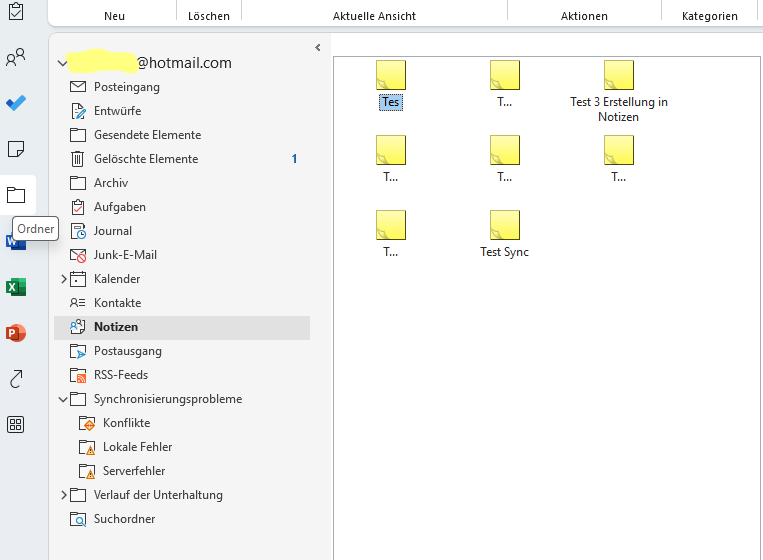Launch PowerPoint from the sidebar

16,333
